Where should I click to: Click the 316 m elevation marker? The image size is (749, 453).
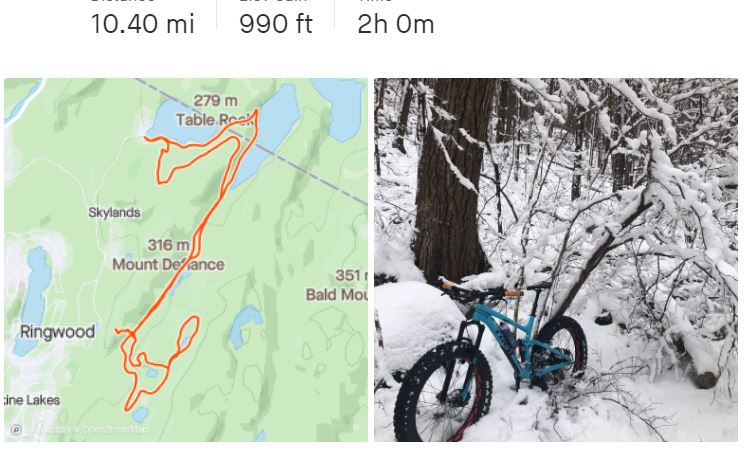(169, 245)
